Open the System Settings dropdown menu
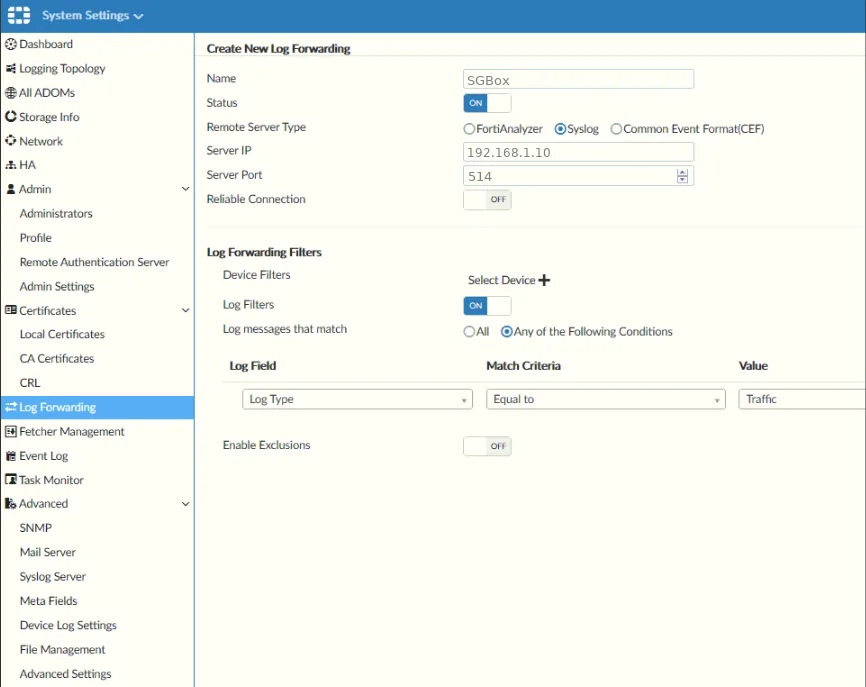The height and width of the screenshot is (687, 866). pyautogui.click(x=92, y=16)
